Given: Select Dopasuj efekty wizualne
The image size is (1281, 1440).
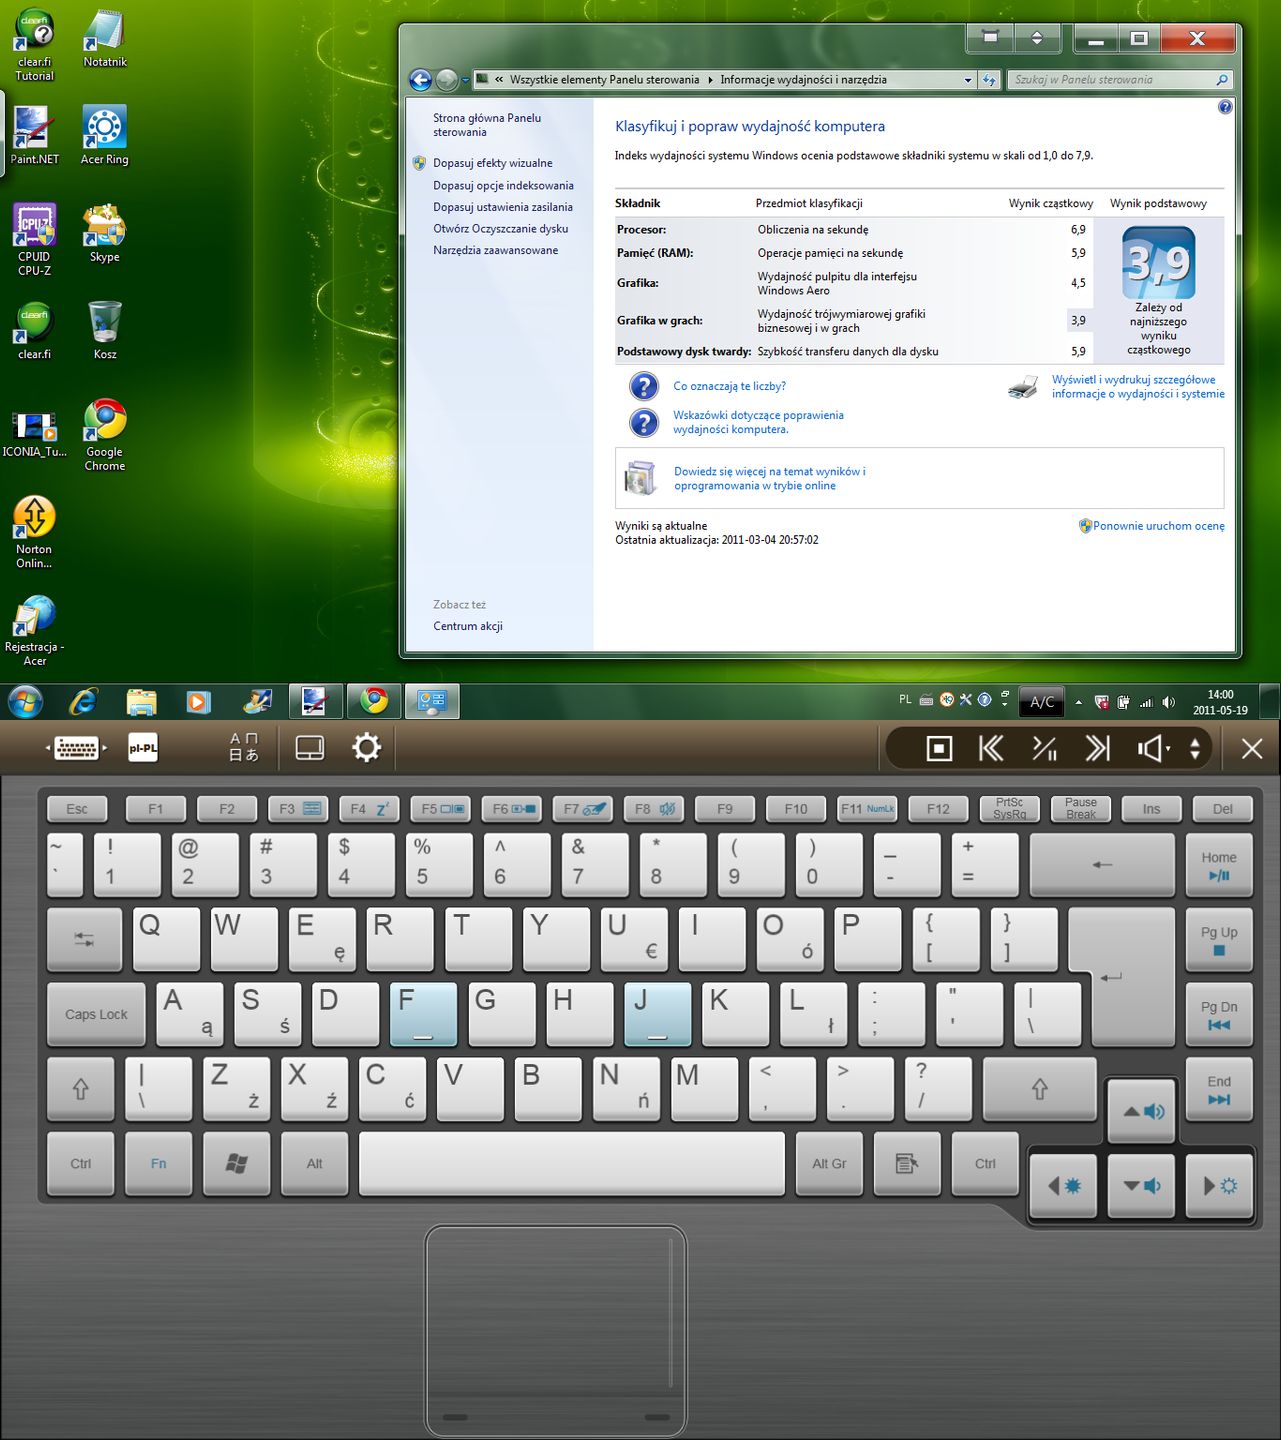Looking at the screenshot, I should coord(492,163).
